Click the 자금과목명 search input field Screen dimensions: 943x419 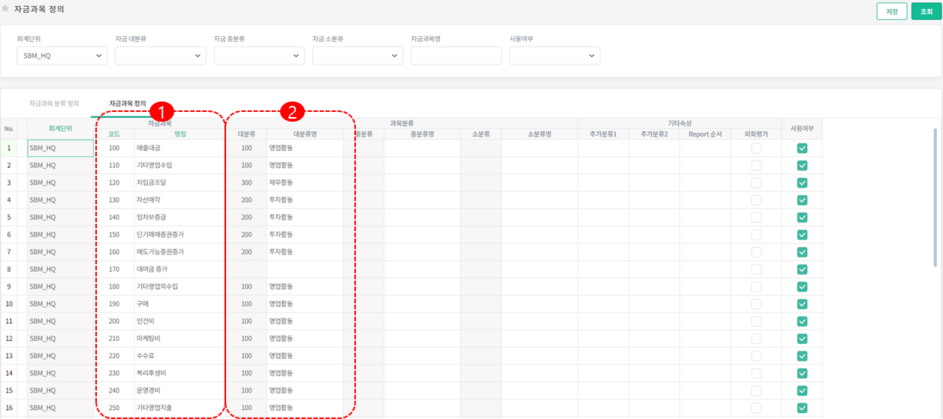coord(455,56)
